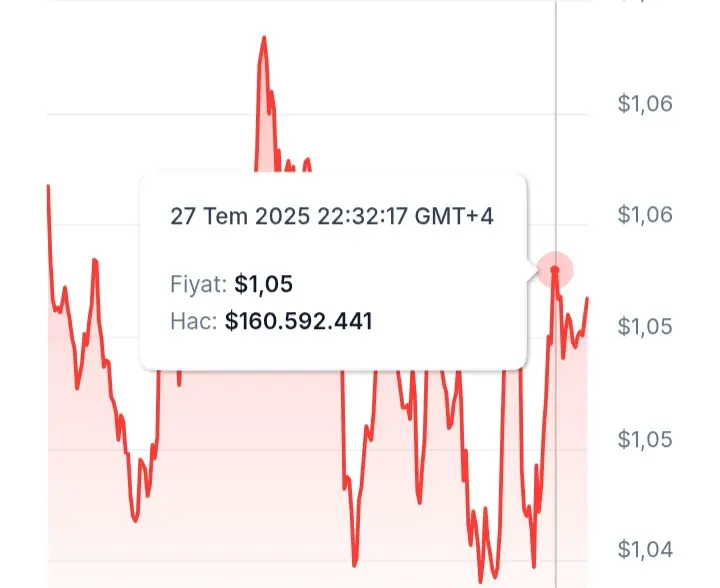
Task: Click the Hac label in the tooltip
Action: (x=193, y=321)
